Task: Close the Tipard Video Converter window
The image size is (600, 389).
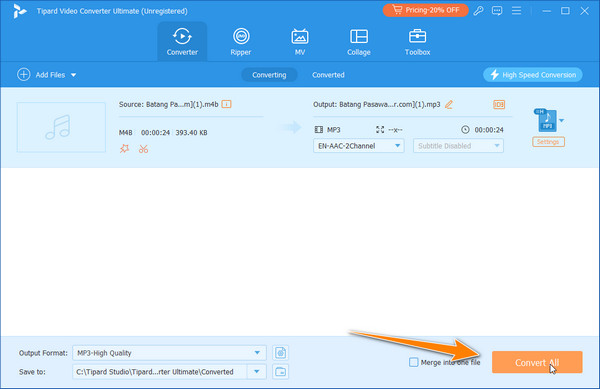Action: point(584,11)
